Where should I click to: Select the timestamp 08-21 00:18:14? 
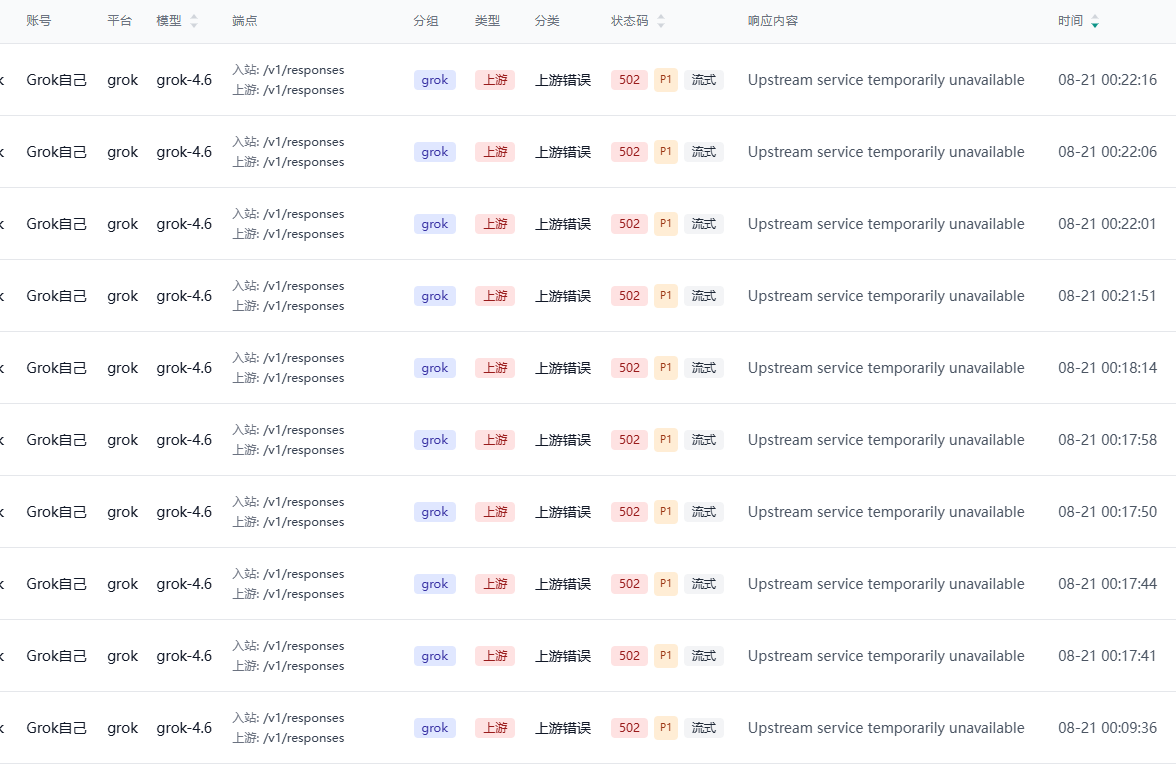click(1108, 368)
